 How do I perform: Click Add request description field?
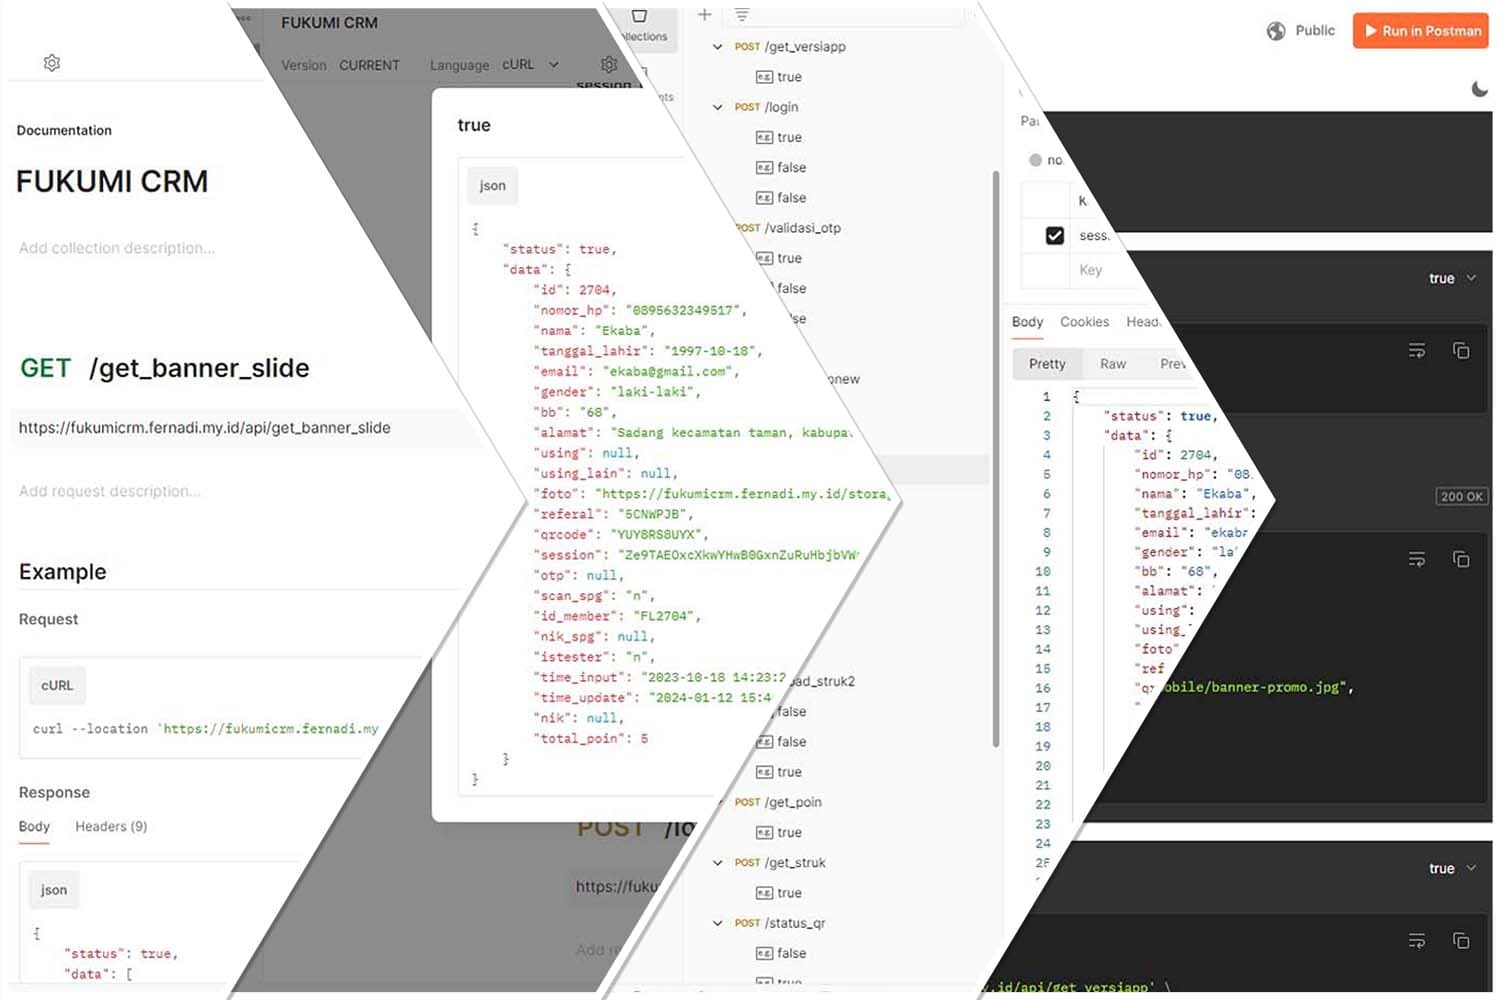tap(110, 491)
